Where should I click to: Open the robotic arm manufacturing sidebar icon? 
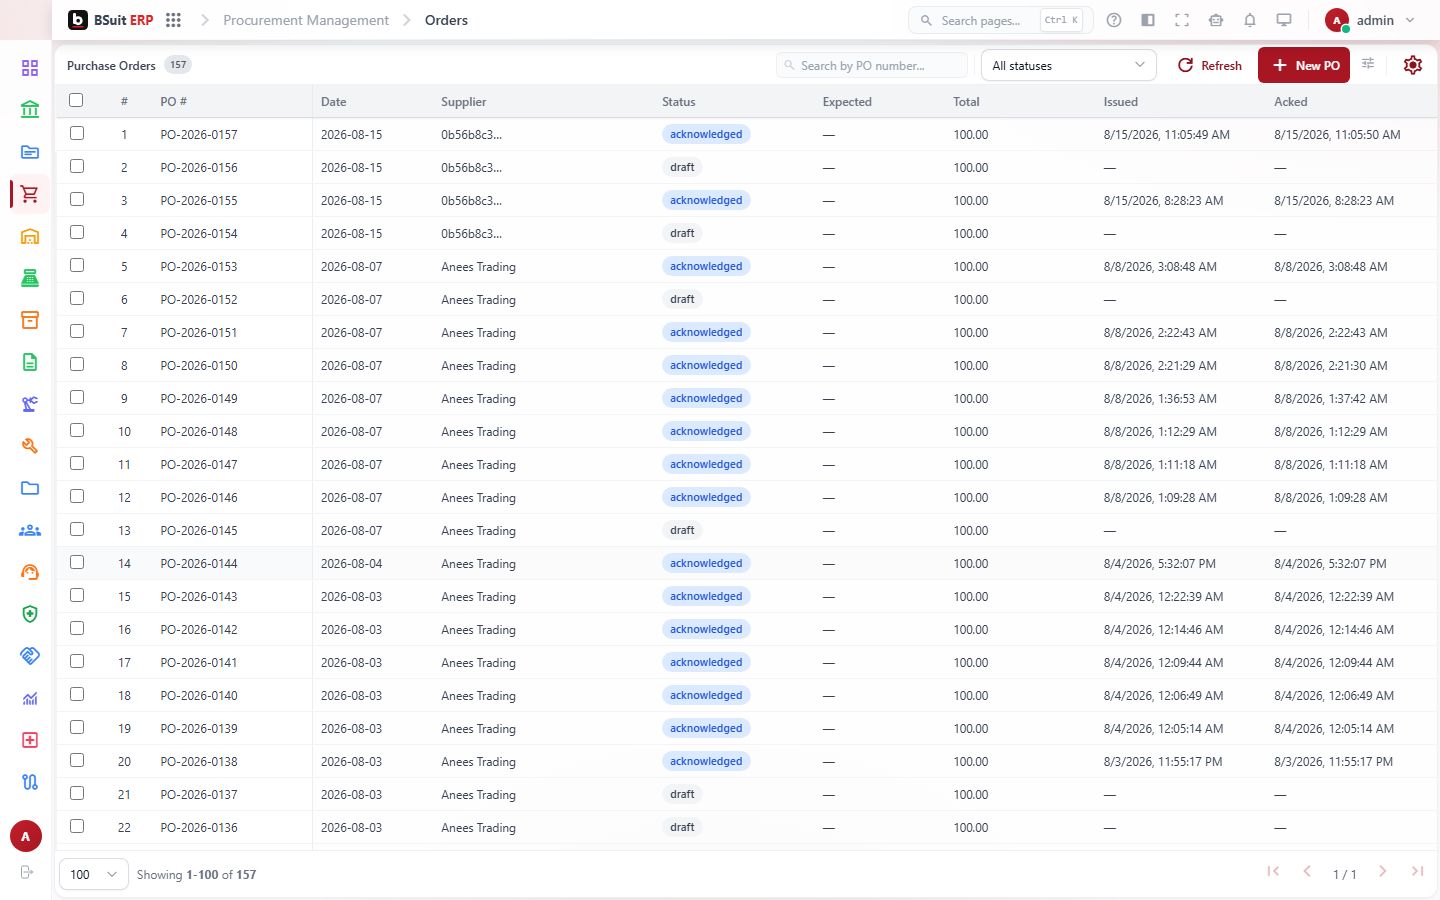(30, 404)
